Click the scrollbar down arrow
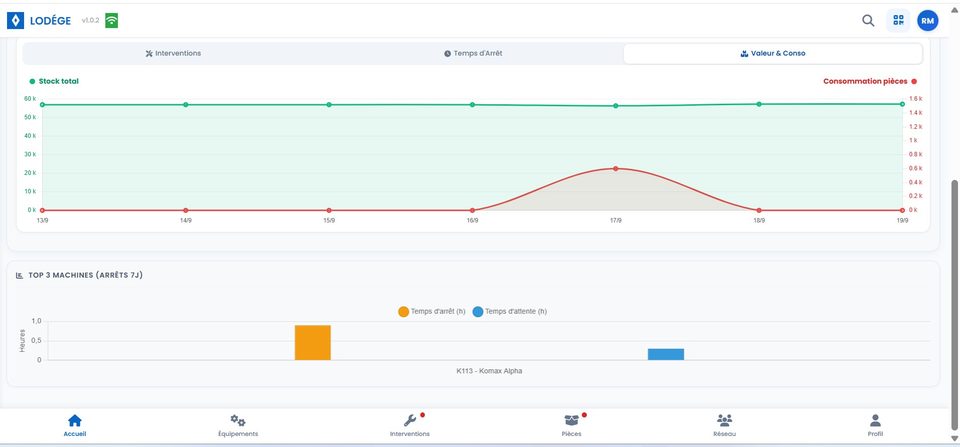This screenshot has width=960, height=447. tap(954, 438)
